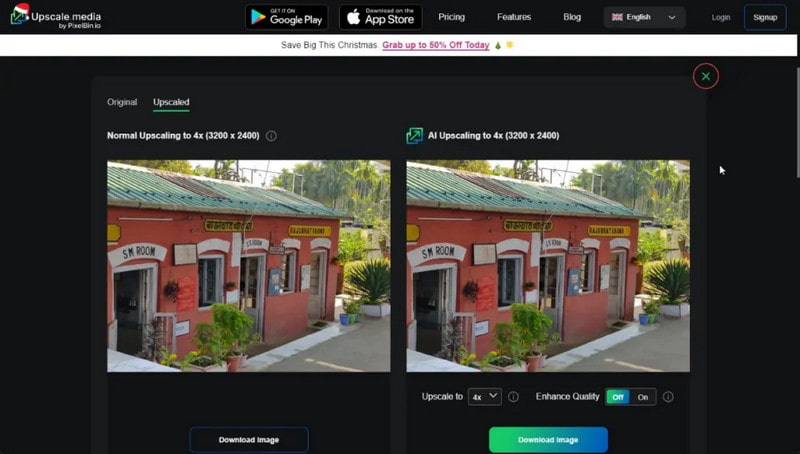Switch to the Original tab
800x454 pixels.
[122, 102]
